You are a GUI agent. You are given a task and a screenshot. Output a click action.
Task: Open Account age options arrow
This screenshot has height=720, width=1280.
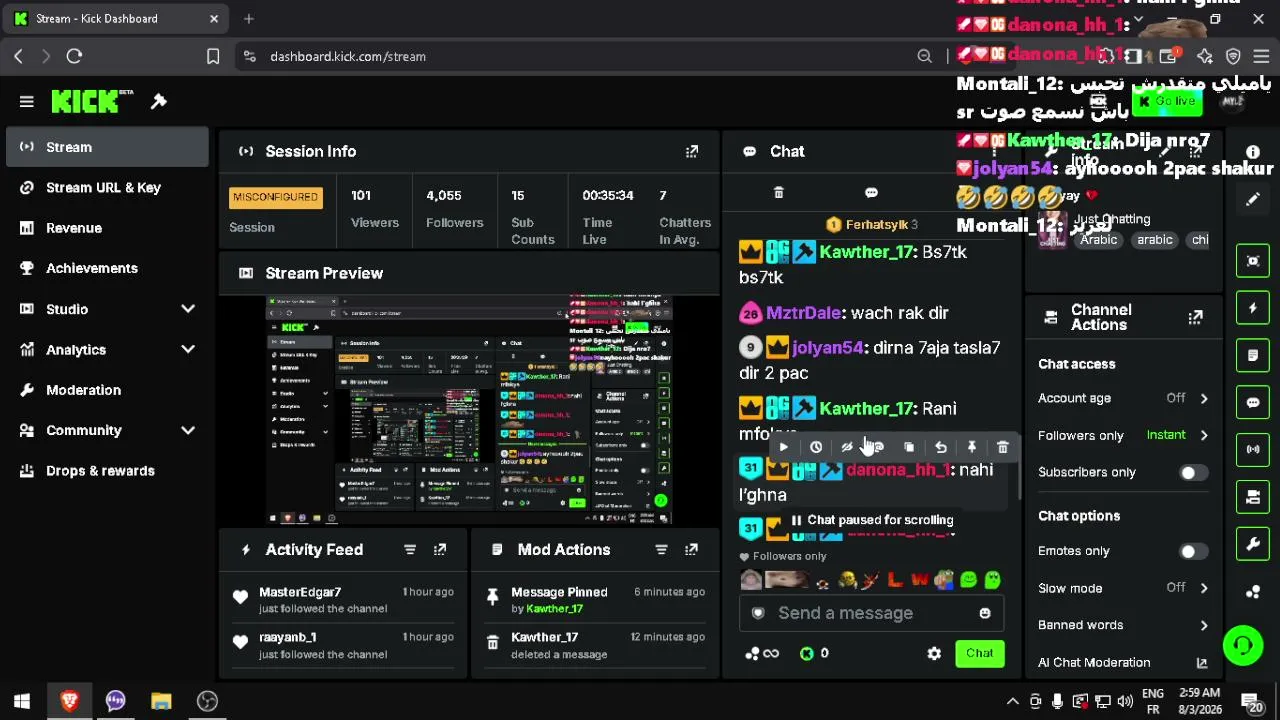[1204, 398]
